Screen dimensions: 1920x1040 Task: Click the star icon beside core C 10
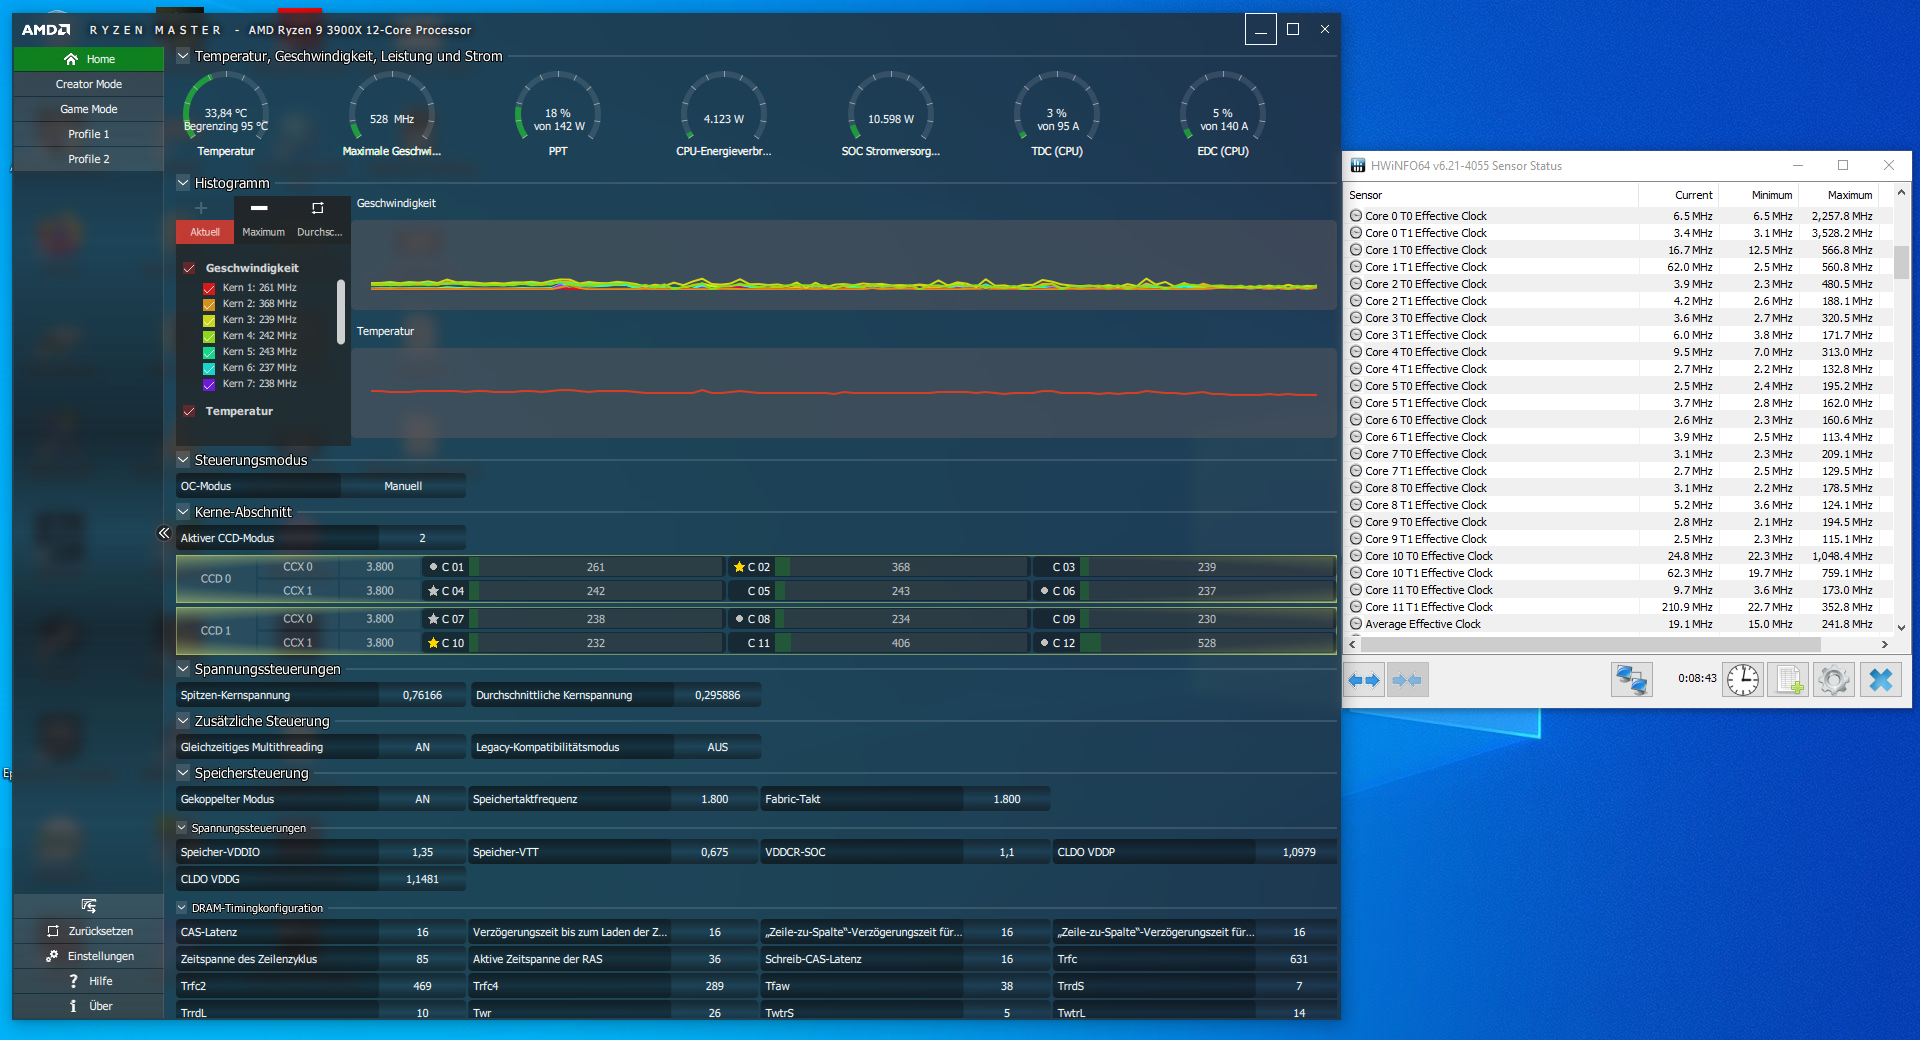[x=433, y=643]
